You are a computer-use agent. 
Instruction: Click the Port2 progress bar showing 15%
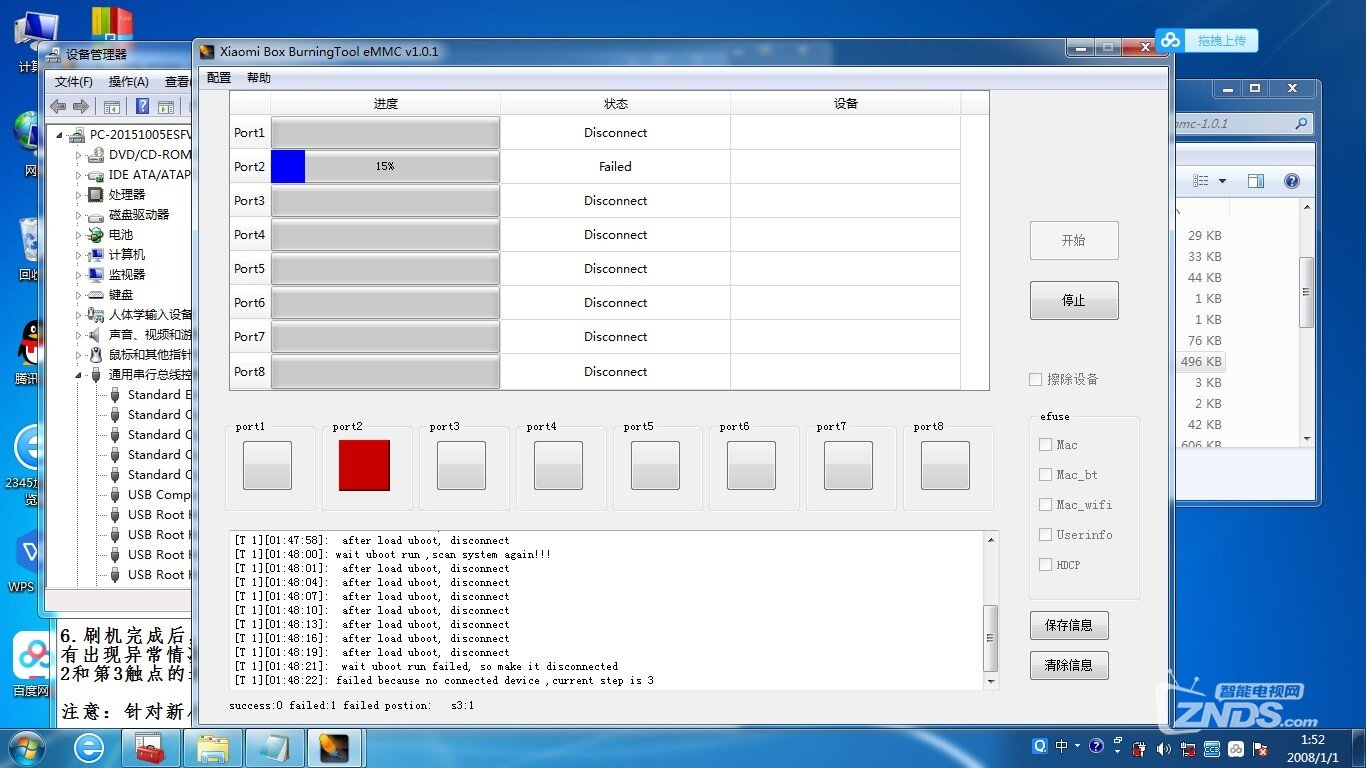tap(385, 166)
